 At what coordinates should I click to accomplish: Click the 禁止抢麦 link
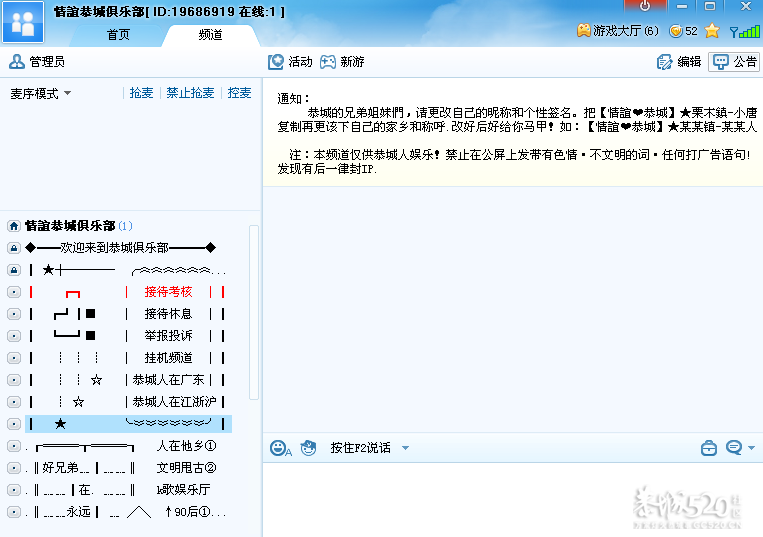190,93
